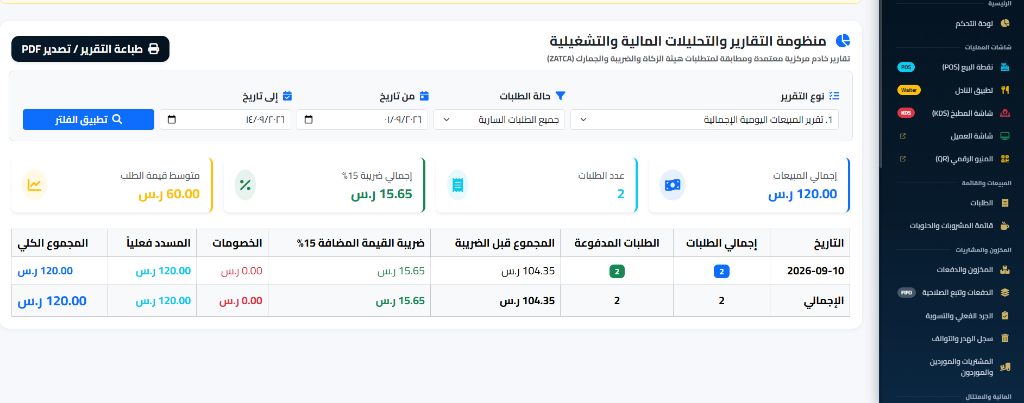The image size is (1024, 403).
Task: Click the red 0.00 ر.س discount in the الإجمالي row
Action: tap(240, 301)
